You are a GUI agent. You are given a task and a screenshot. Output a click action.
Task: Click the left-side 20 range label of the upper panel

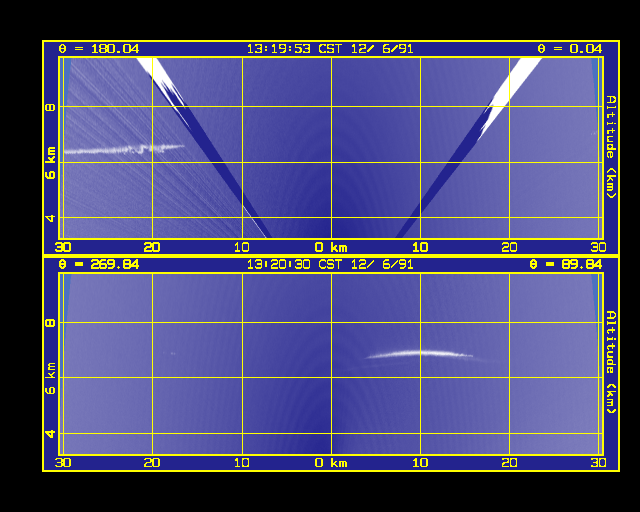(152, 247)
